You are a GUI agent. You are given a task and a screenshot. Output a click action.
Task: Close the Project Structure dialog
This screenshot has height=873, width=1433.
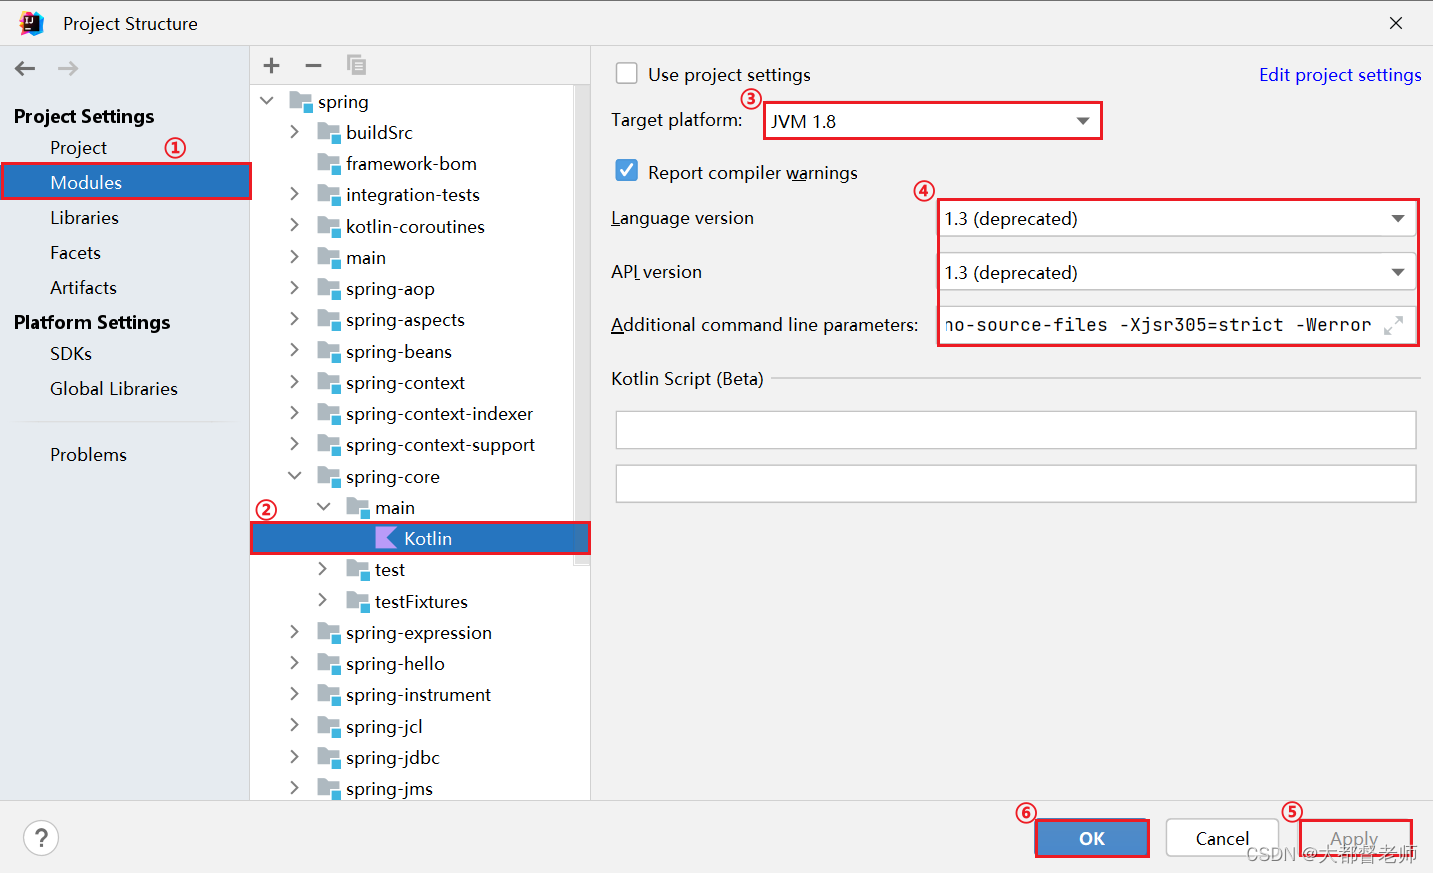pos(1396,23)
